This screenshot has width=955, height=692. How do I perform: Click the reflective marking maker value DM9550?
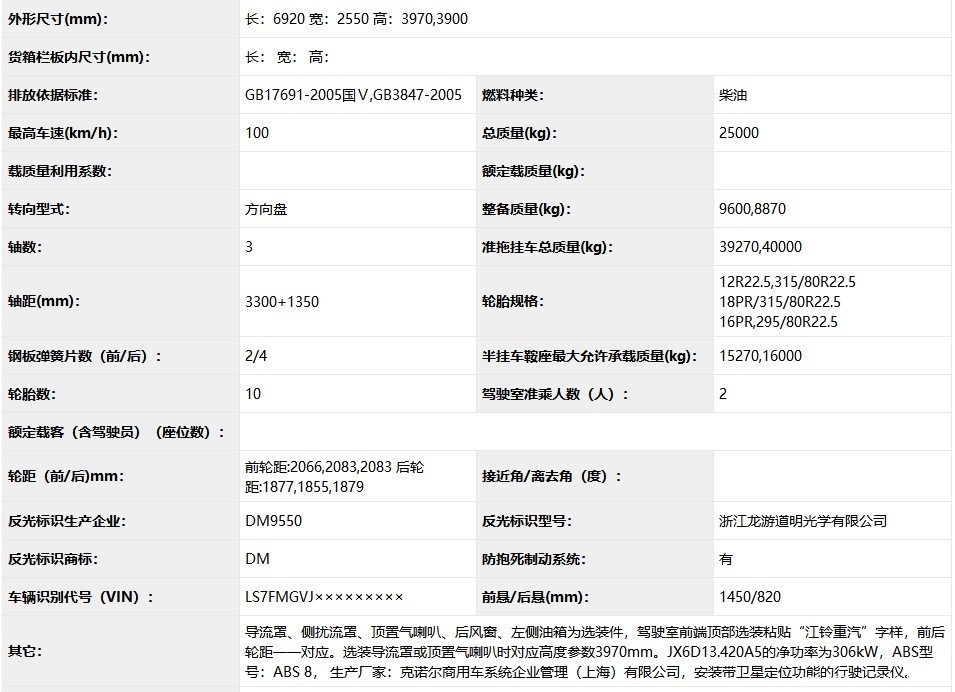click(273, 521)
